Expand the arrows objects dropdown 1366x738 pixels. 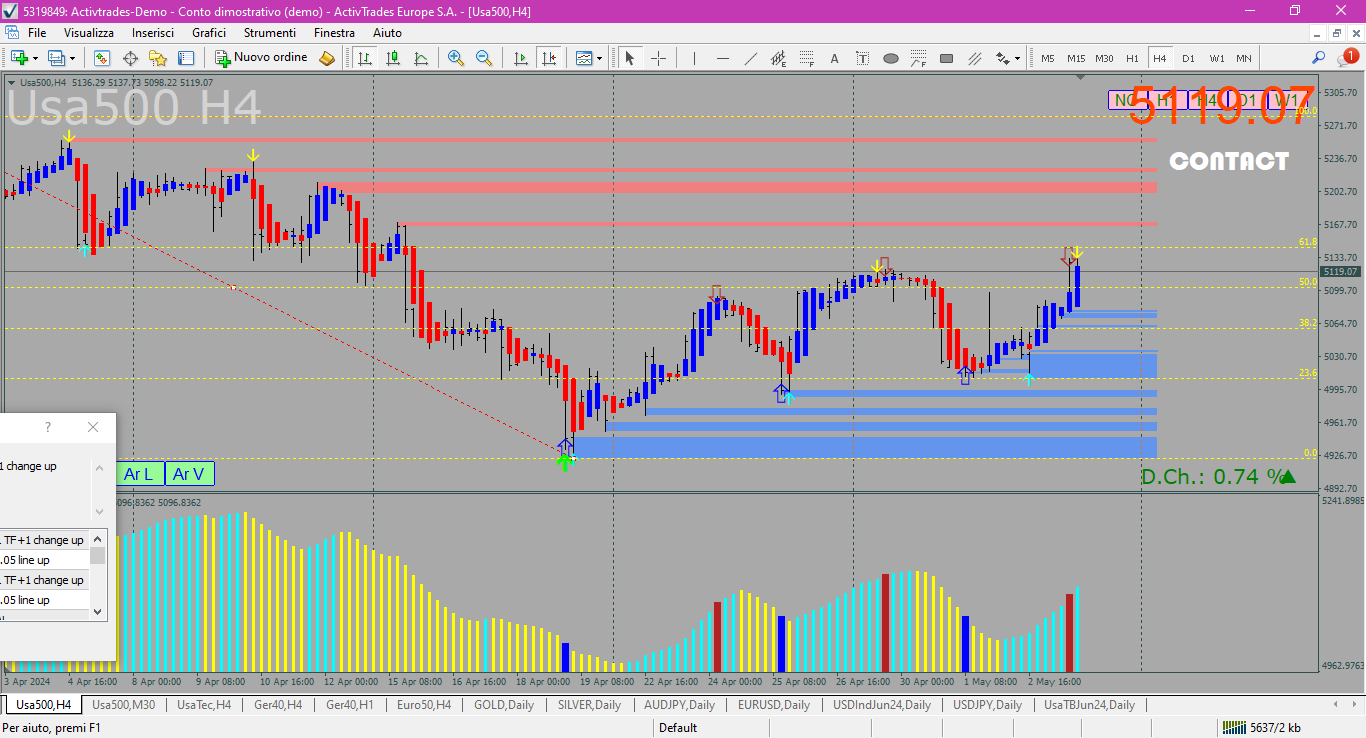(x=1018, y=58)
